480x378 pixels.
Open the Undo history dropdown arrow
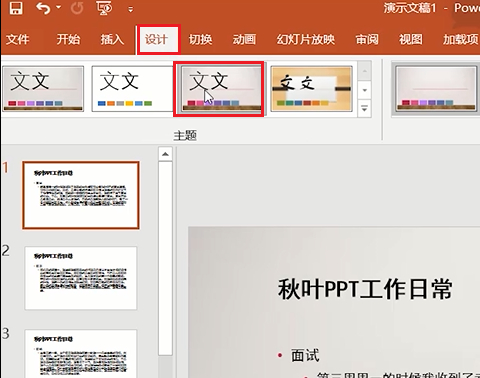click(59, 7)
